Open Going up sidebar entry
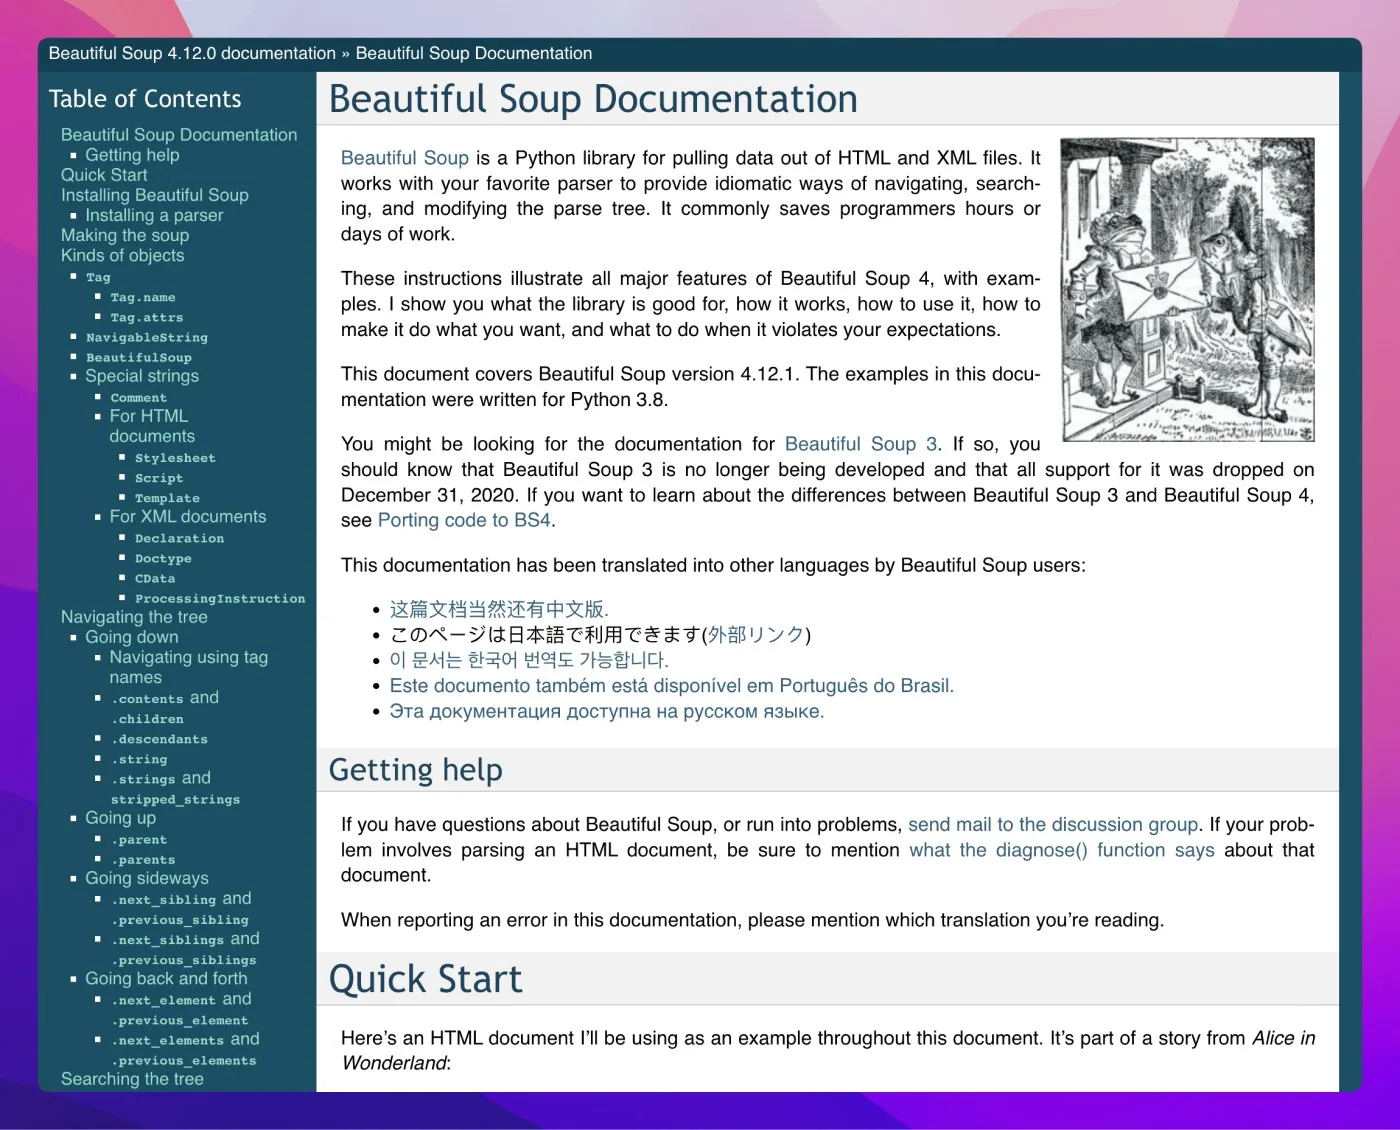 120,818
